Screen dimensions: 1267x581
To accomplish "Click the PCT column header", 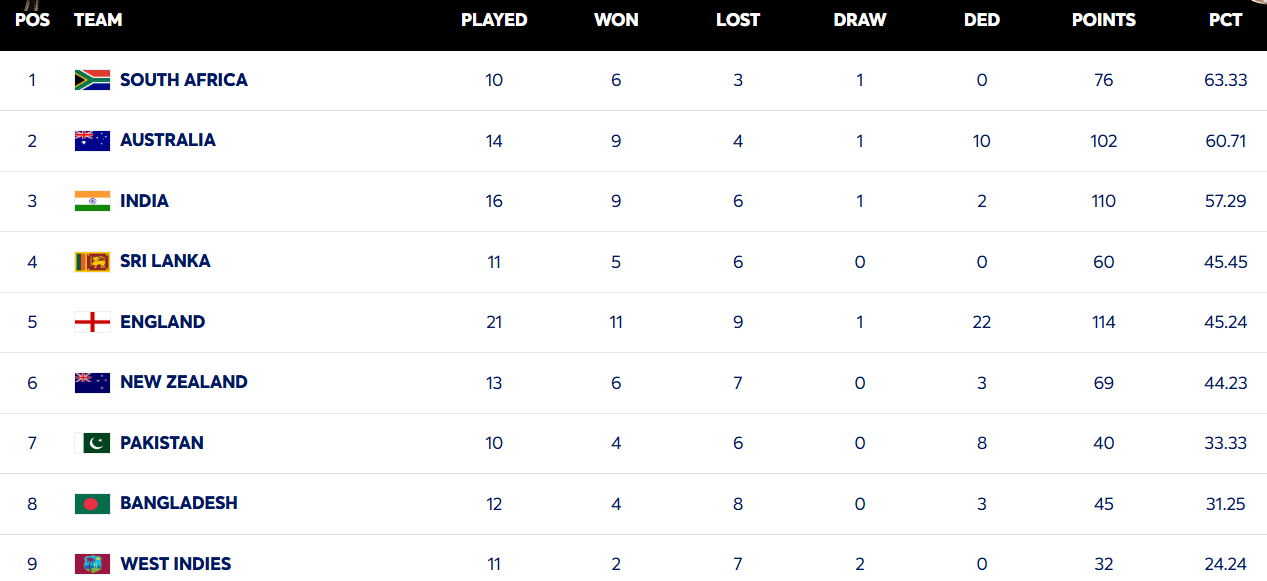I will tap(1225, 20).
